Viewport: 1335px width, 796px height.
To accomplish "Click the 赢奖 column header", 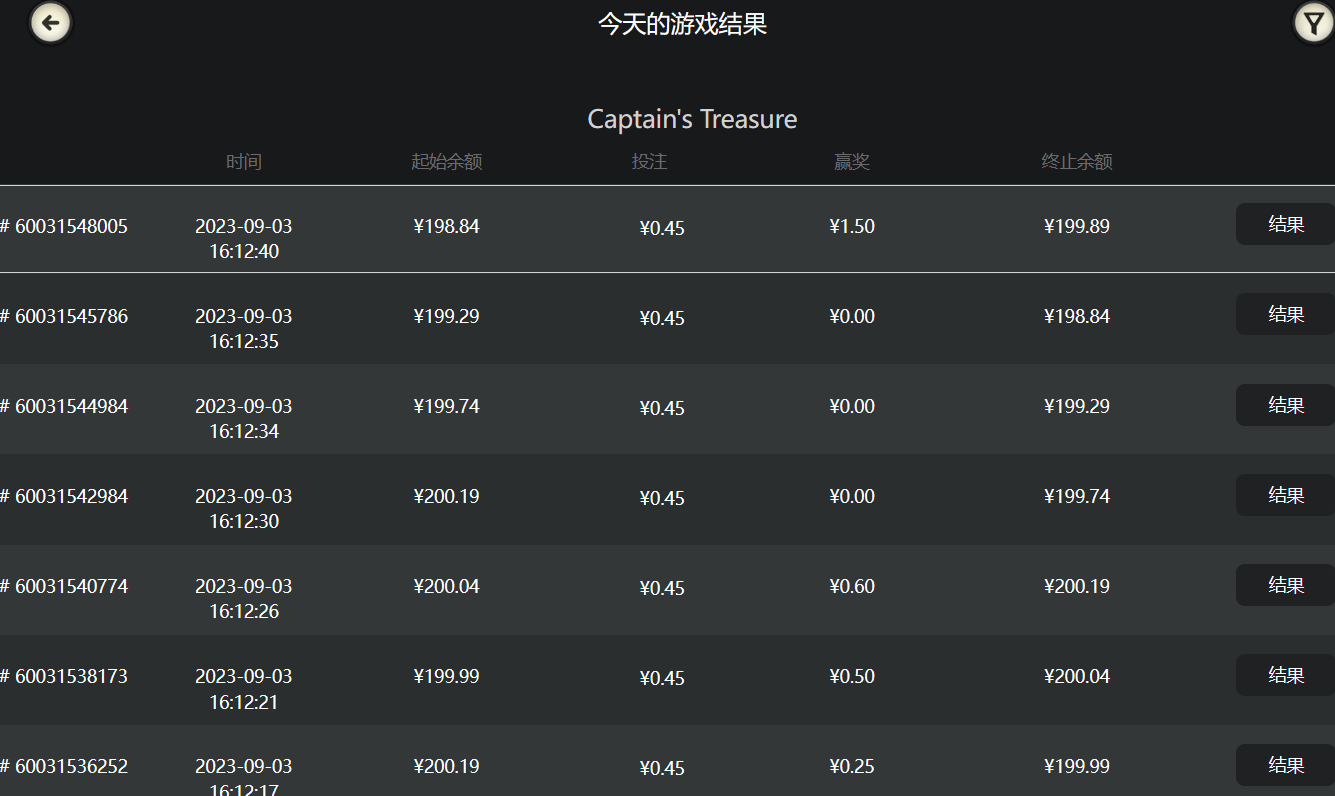I will tap(852, 162).
